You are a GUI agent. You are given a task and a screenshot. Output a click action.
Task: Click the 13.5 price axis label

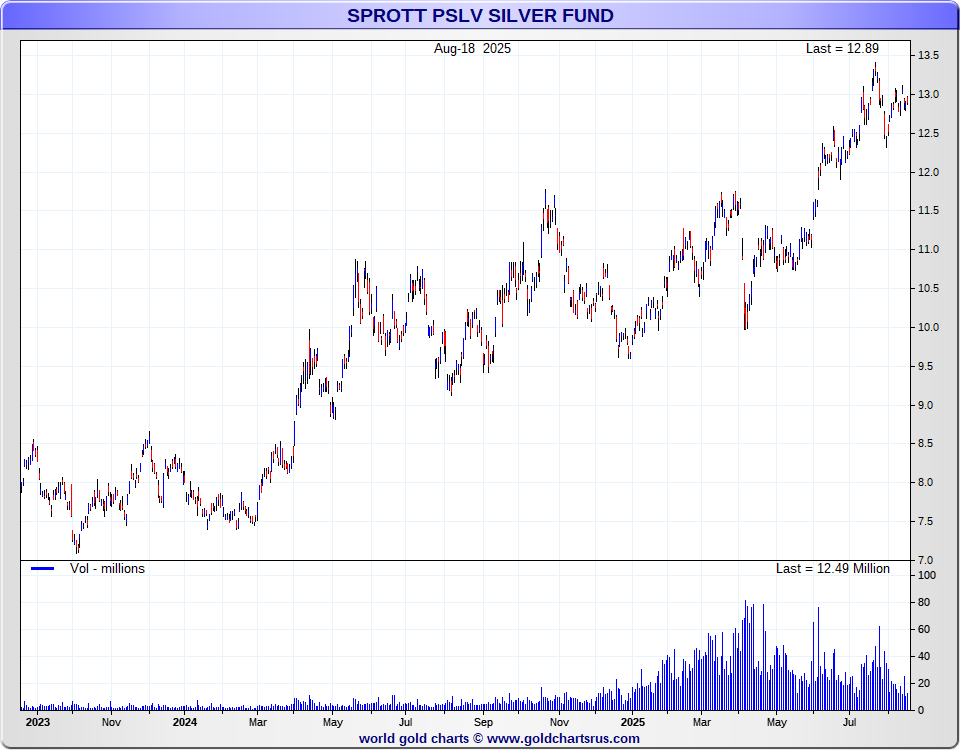pos(928,56)
